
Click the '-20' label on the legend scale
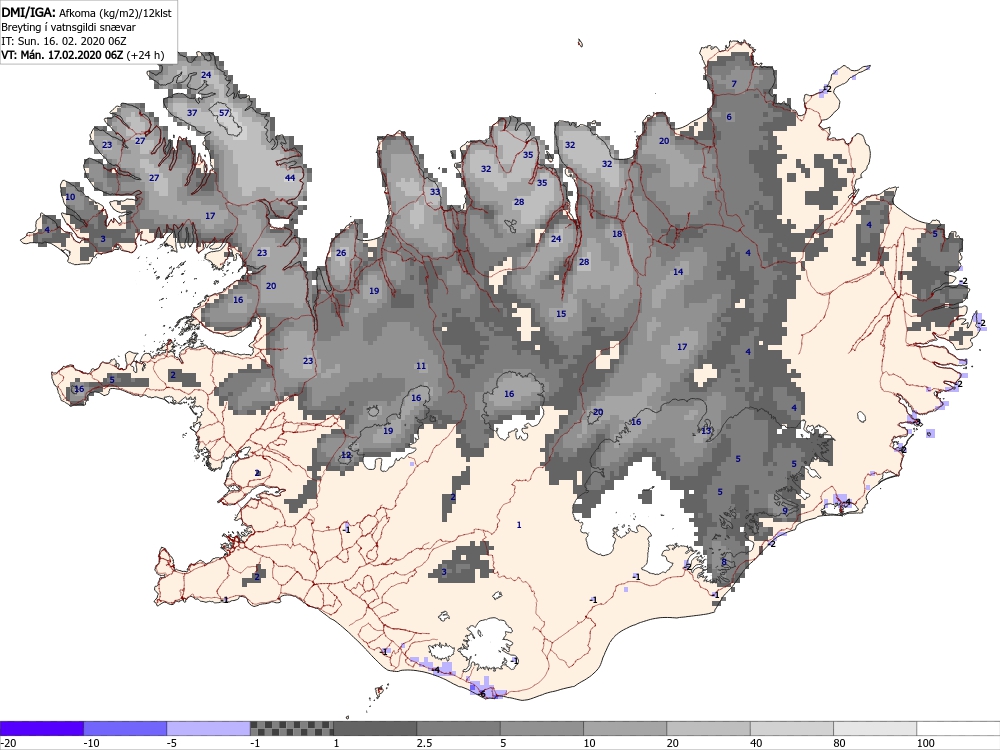coord(8,743)
